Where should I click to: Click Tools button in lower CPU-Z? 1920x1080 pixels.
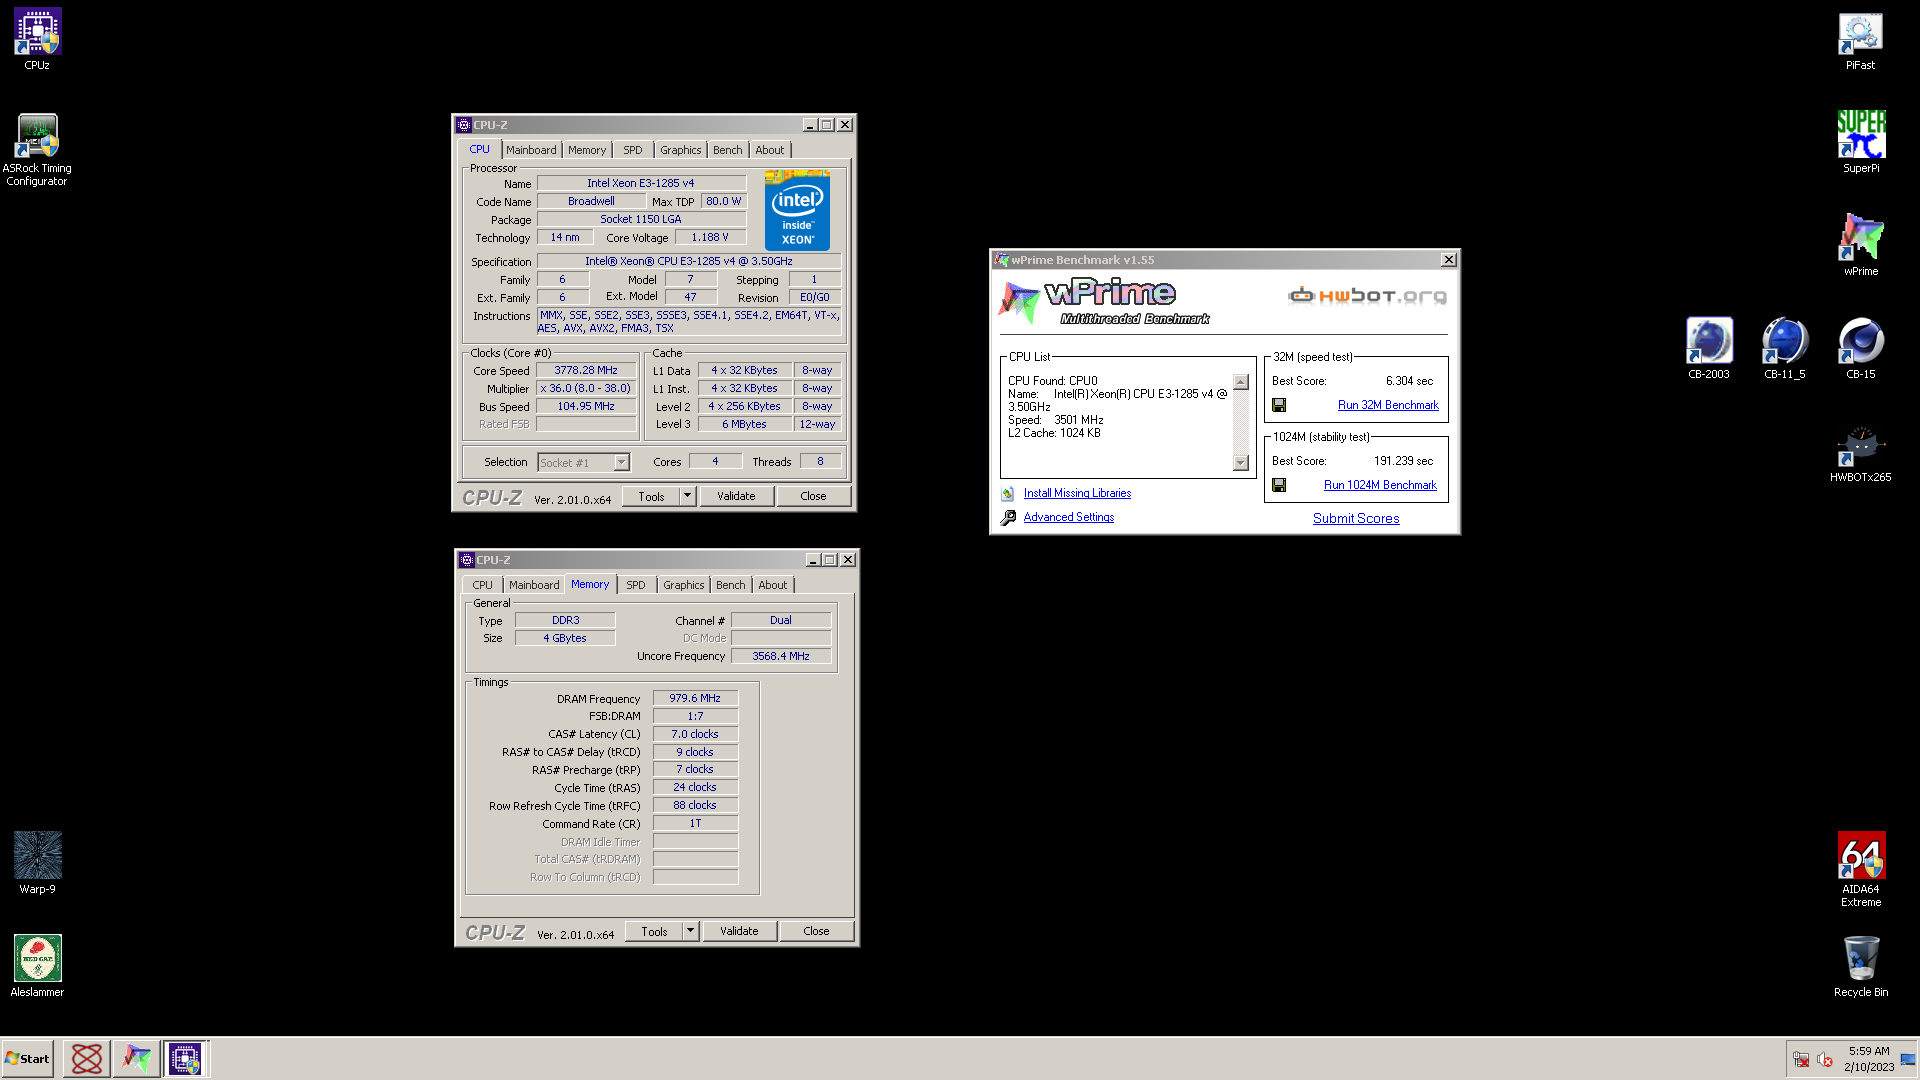point(654,931)
